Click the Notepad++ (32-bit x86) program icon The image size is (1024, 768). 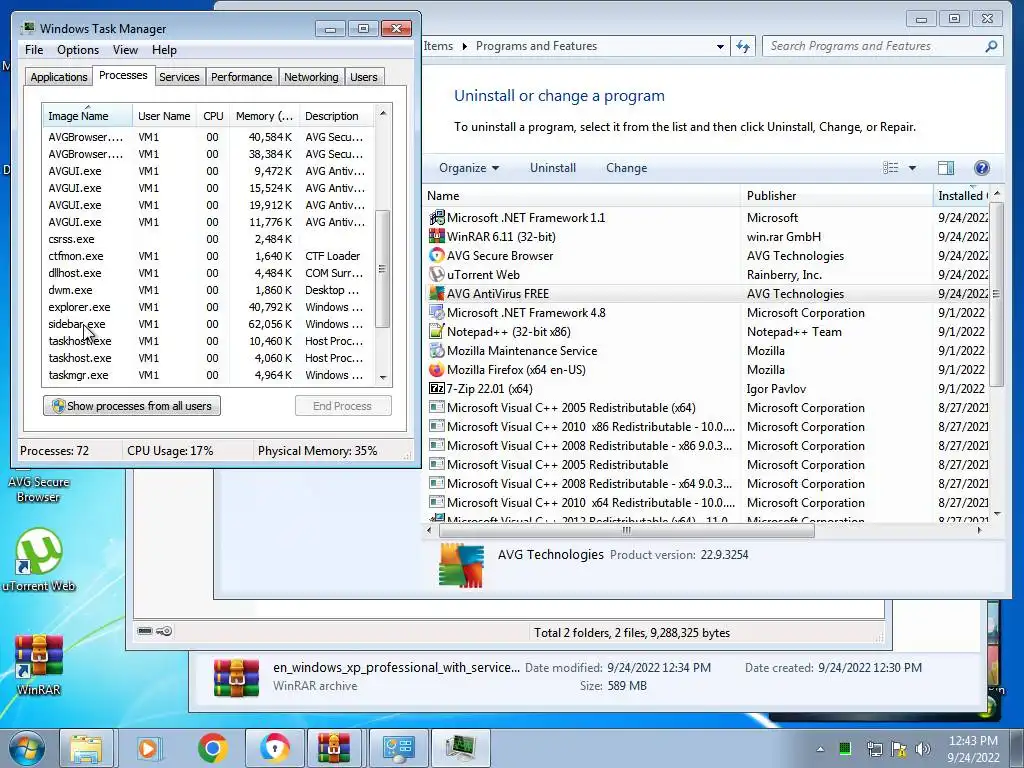pyautogui.click(x=436, y=331)
